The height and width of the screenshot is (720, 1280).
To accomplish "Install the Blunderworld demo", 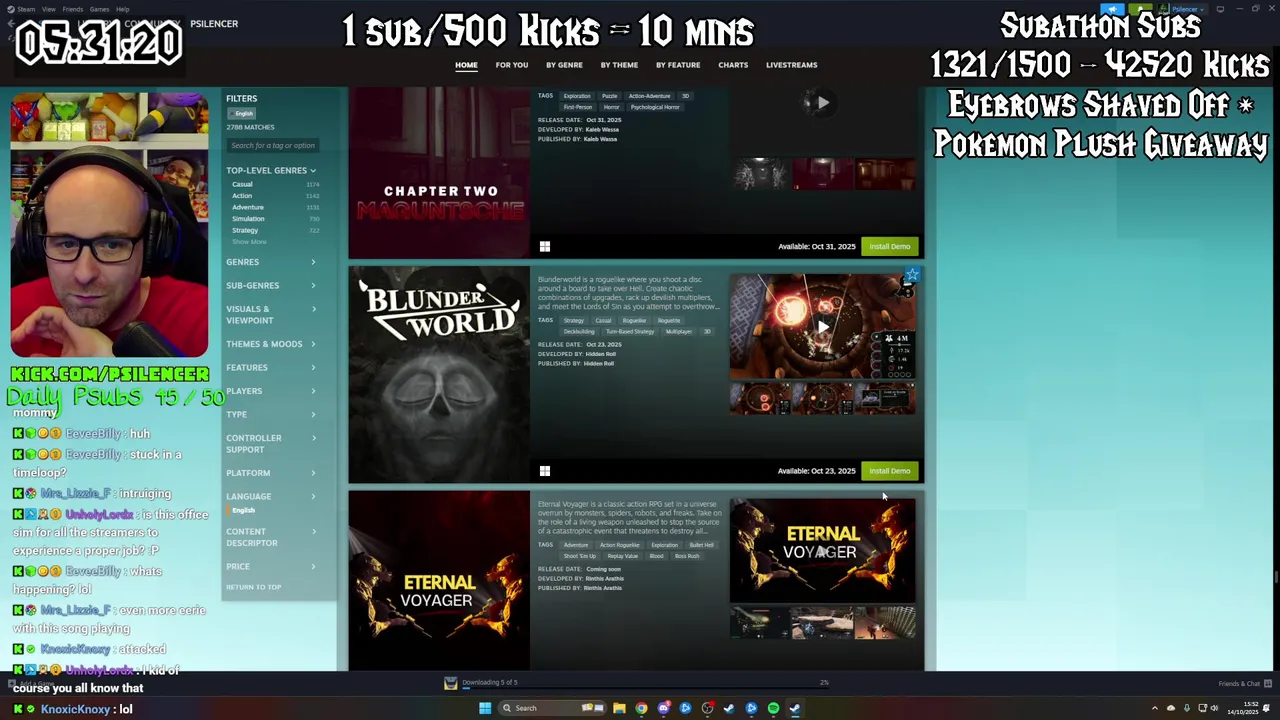I will point(889,471).
